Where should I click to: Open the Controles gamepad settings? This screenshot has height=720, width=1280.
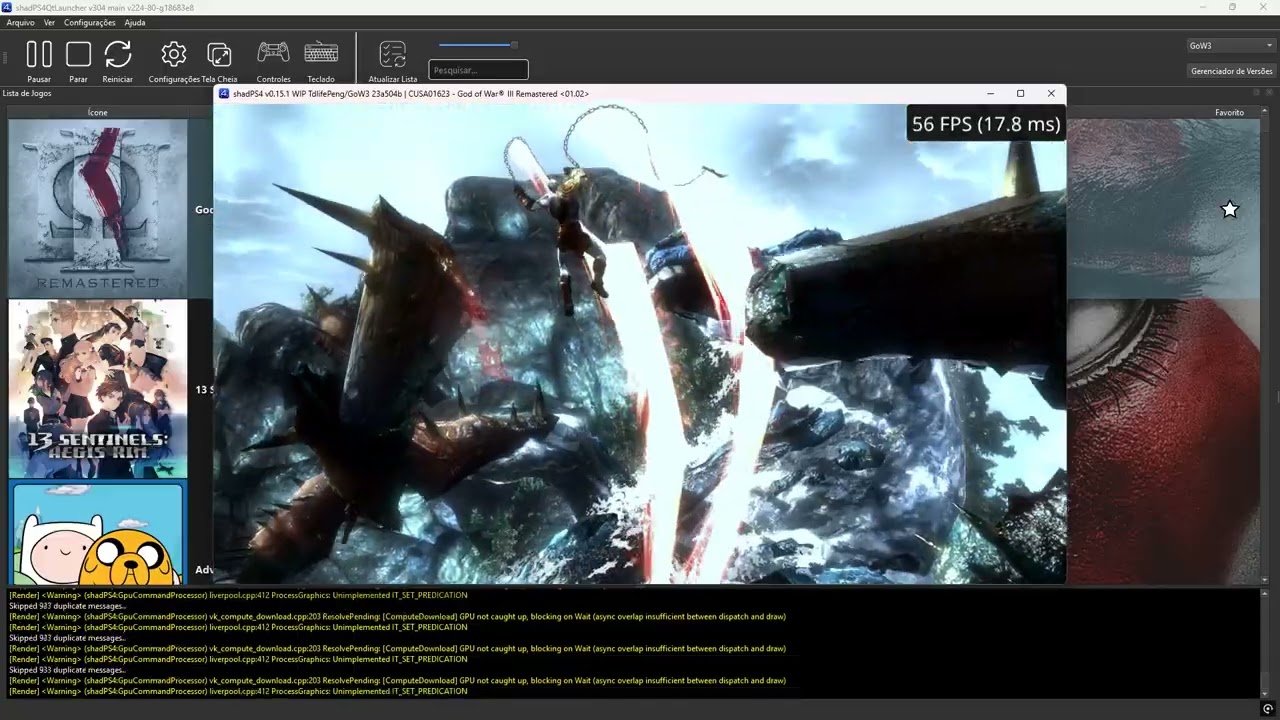[273, 62]
